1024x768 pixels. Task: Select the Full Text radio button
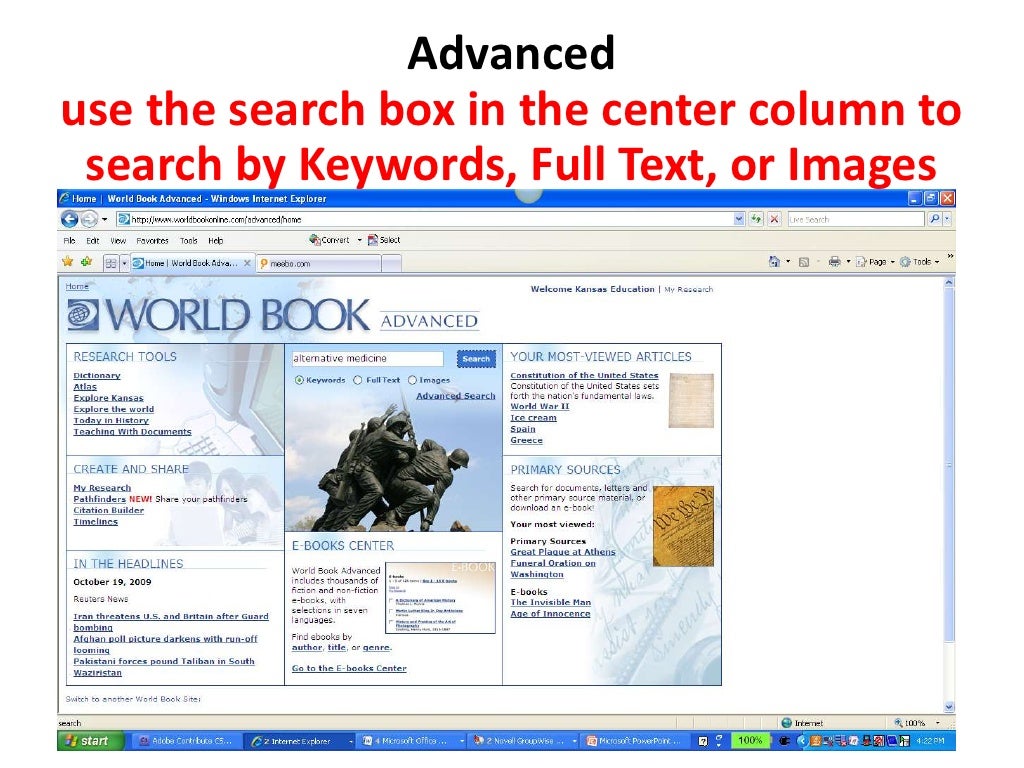tap(357, 380)
